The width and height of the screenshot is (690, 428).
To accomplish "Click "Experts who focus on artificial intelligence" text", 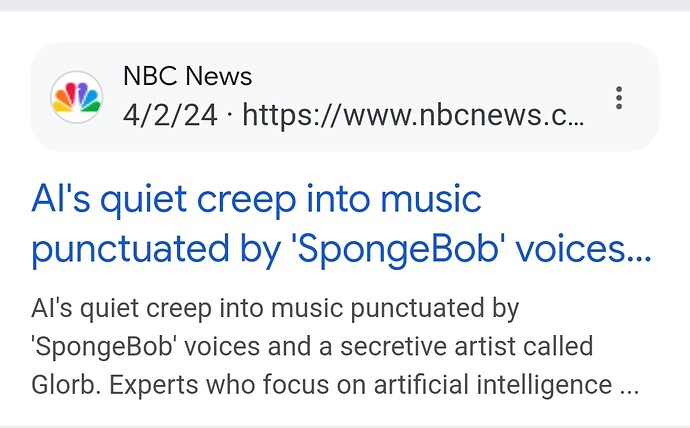I will pyautogui.click(x=360, y=385).
